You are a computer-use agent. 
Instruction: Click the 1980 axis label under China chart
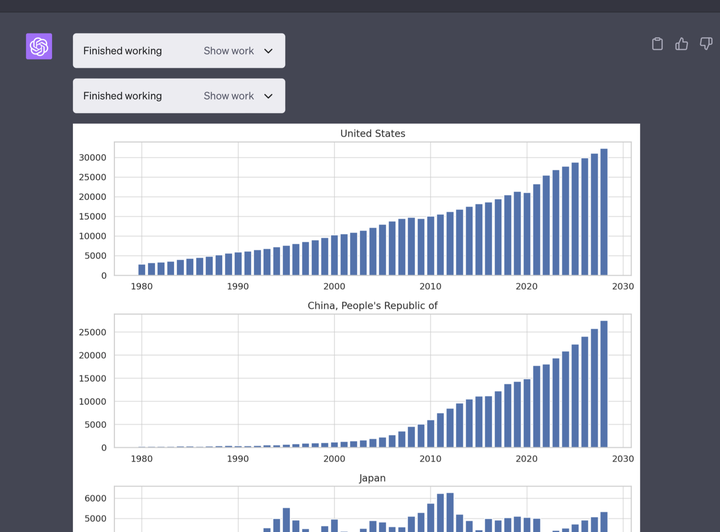tap(141, 459)
